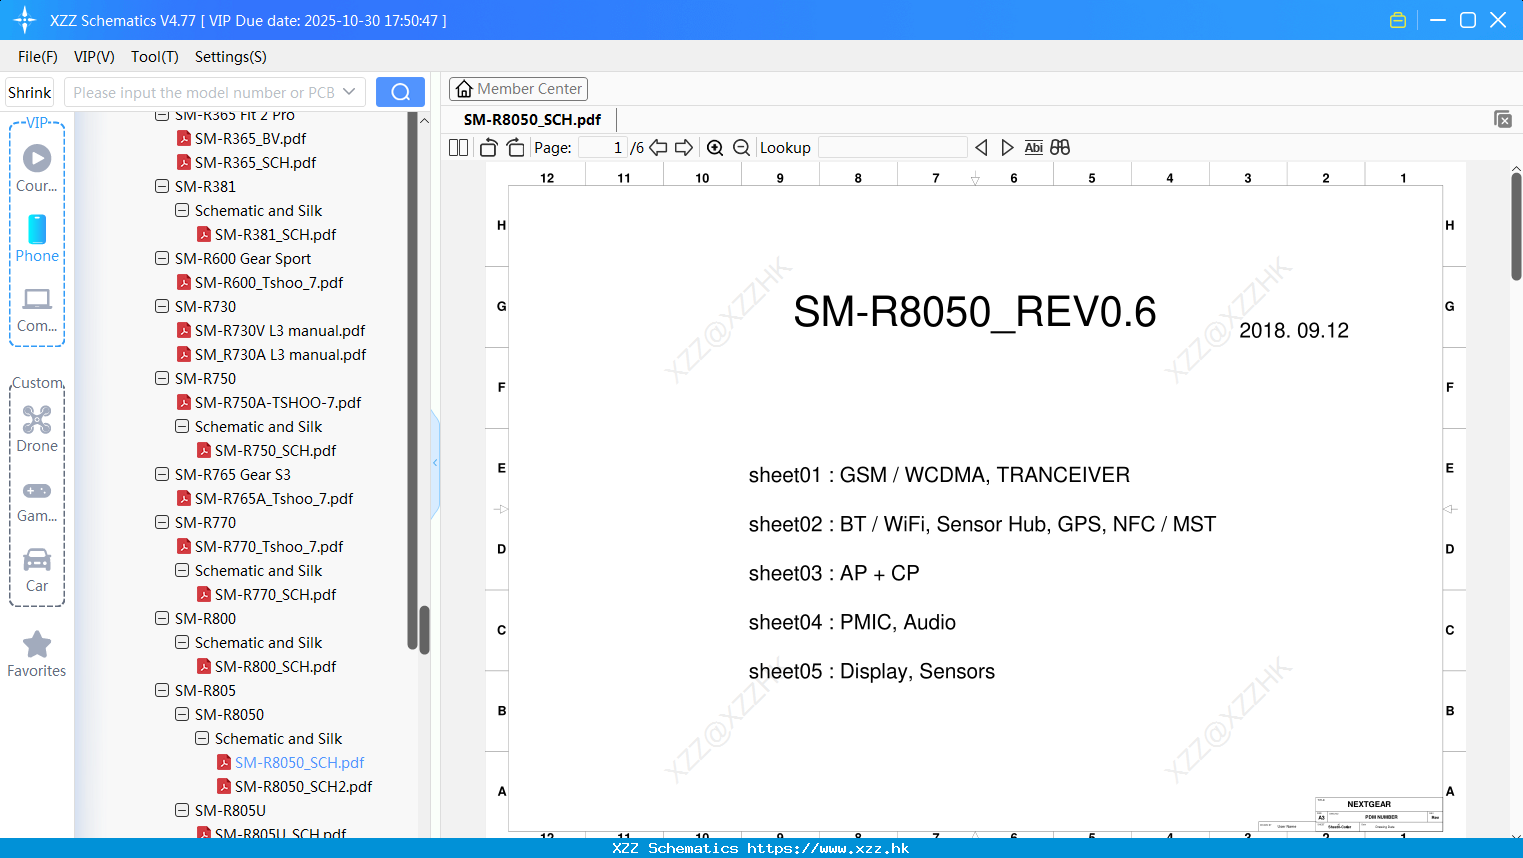Open SM-R365_SCH.pdf file
Image resolution: width=1523 pixels, height=858 pixels.
tap(255, 162)
